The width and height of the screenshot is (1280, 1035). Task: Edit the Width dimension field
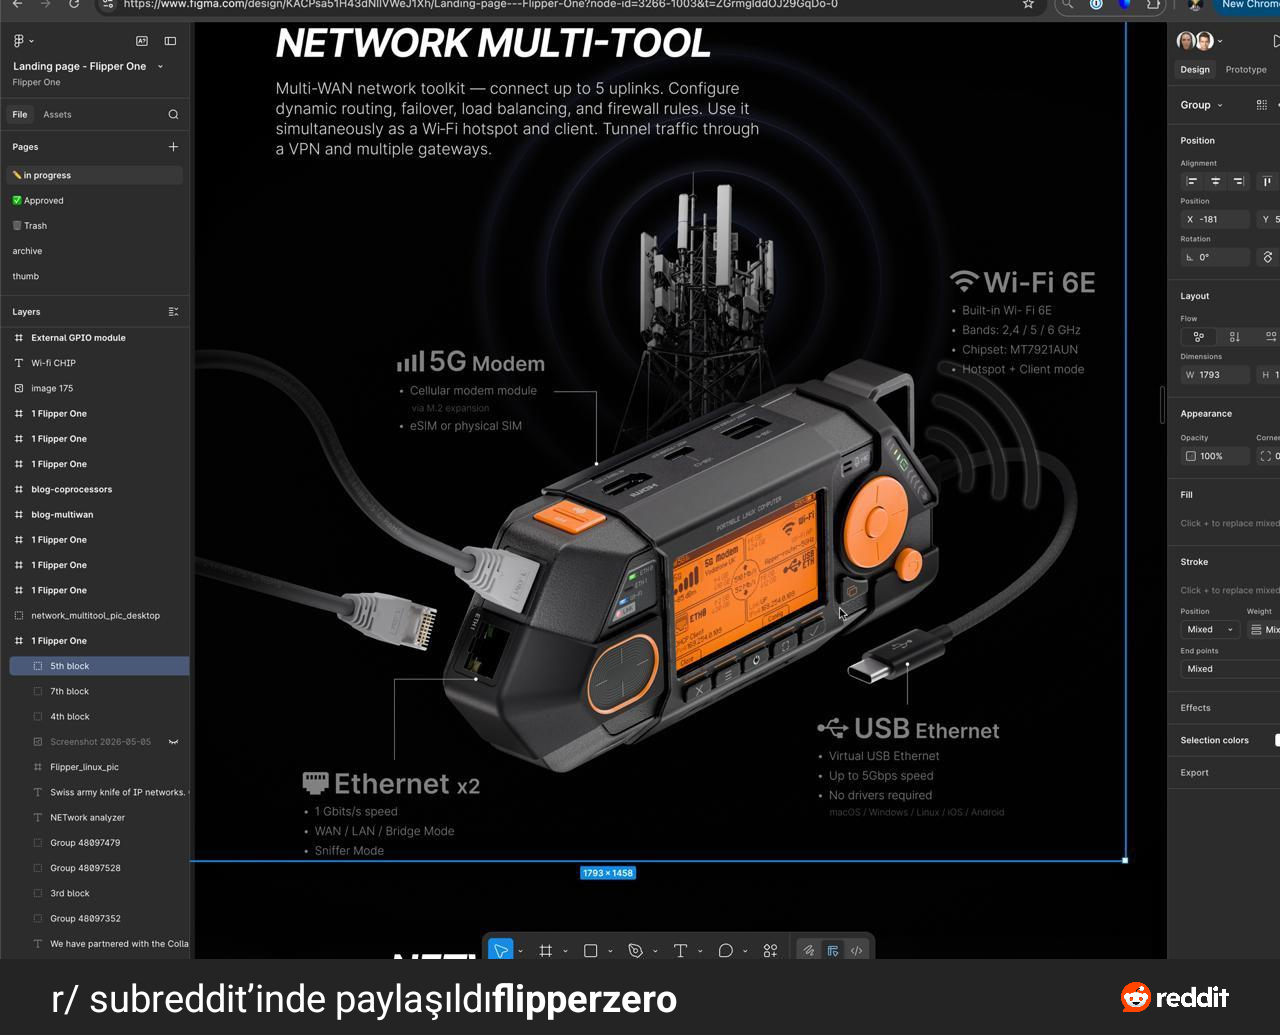[1215, 375]
